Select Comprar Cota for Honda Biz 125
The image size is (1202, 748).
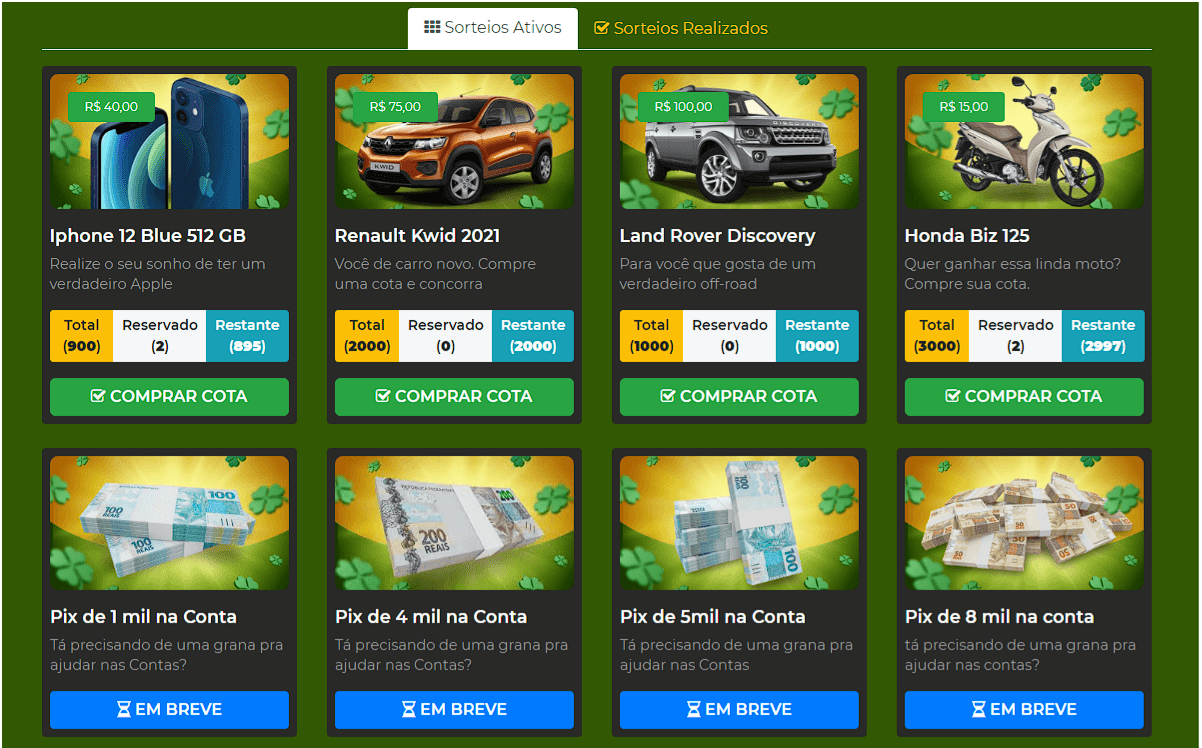pos(1024,396)
